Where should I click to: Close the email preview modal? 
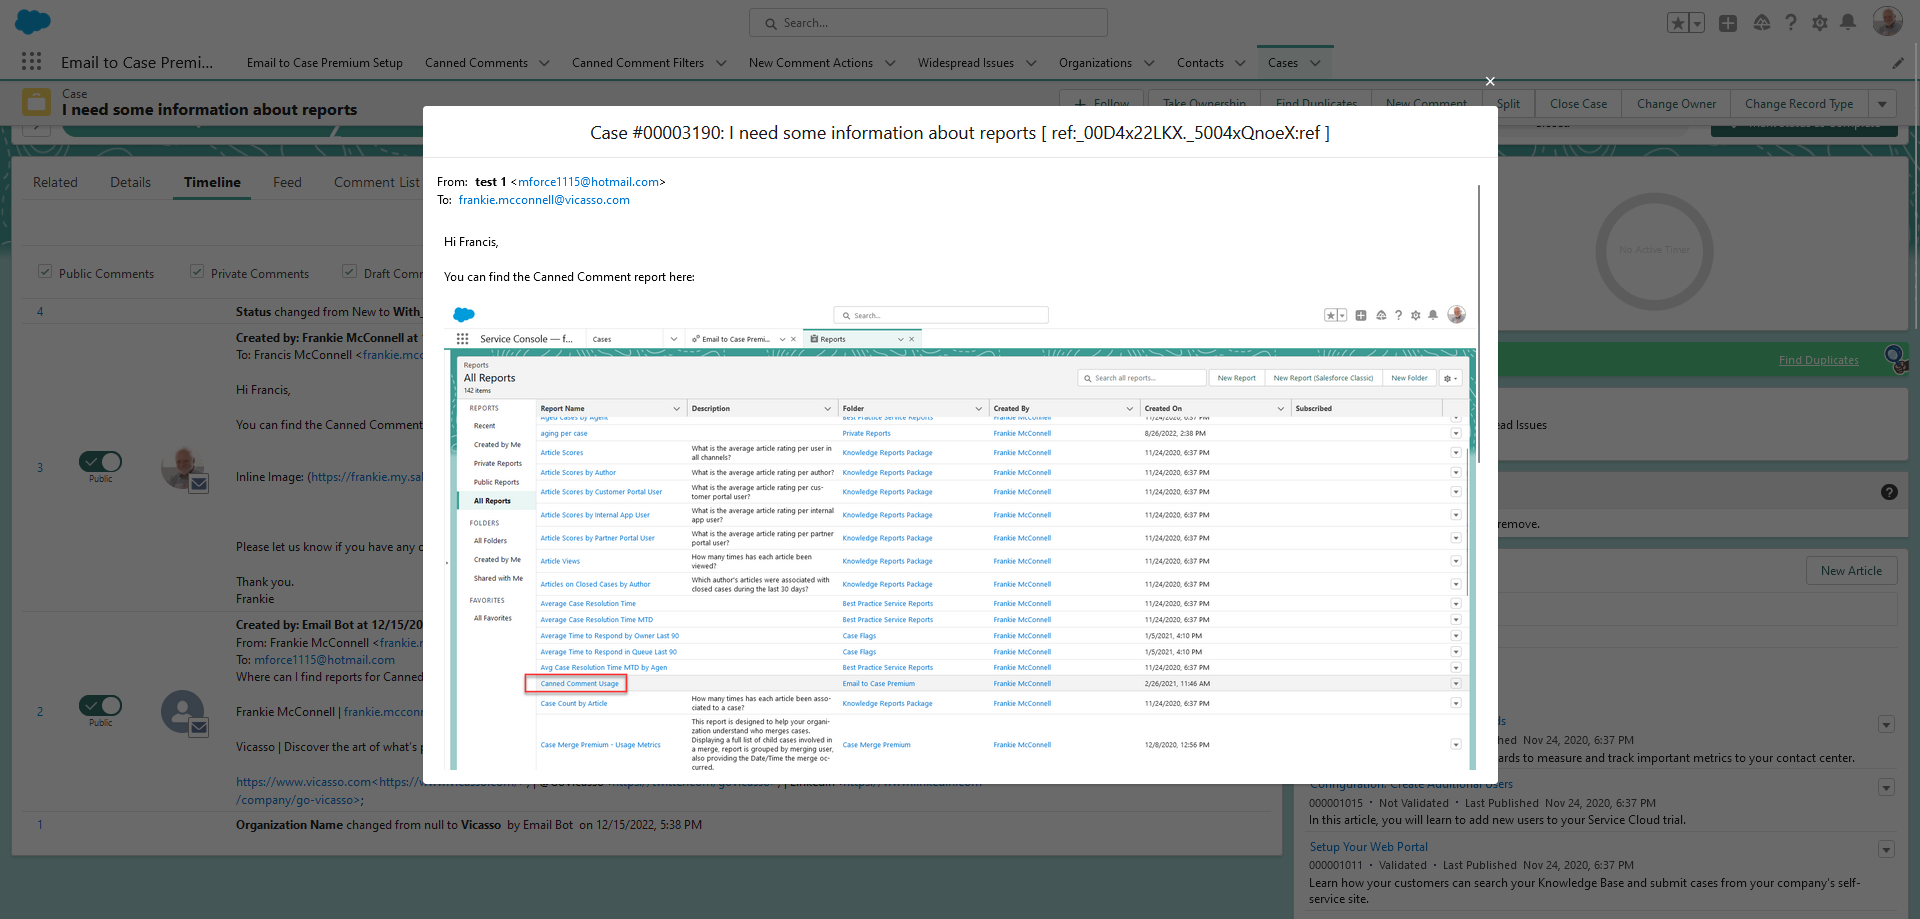1490,81
